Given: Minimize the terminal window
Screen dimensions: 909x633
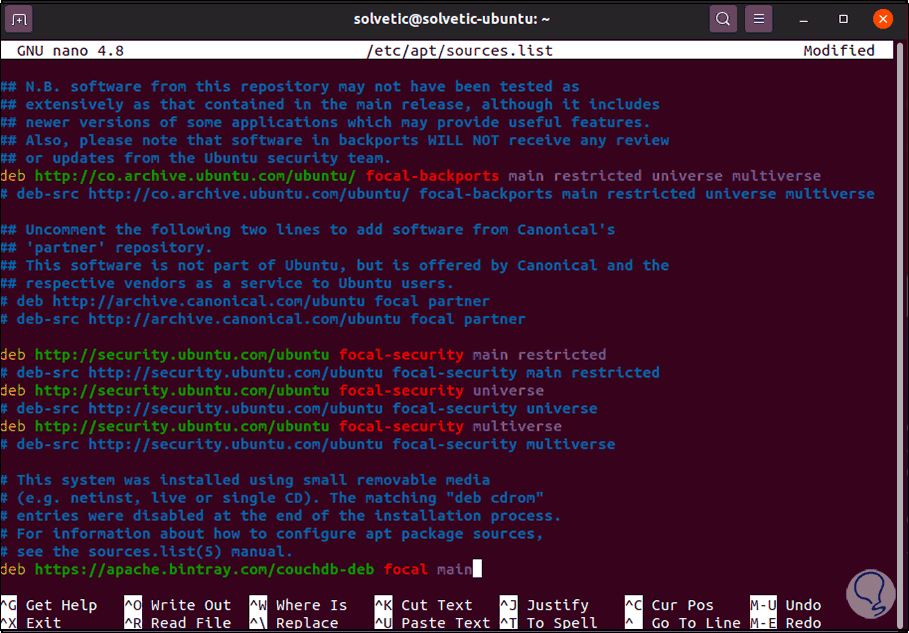Looking at the screenshot, I should [x=803, y=20].
